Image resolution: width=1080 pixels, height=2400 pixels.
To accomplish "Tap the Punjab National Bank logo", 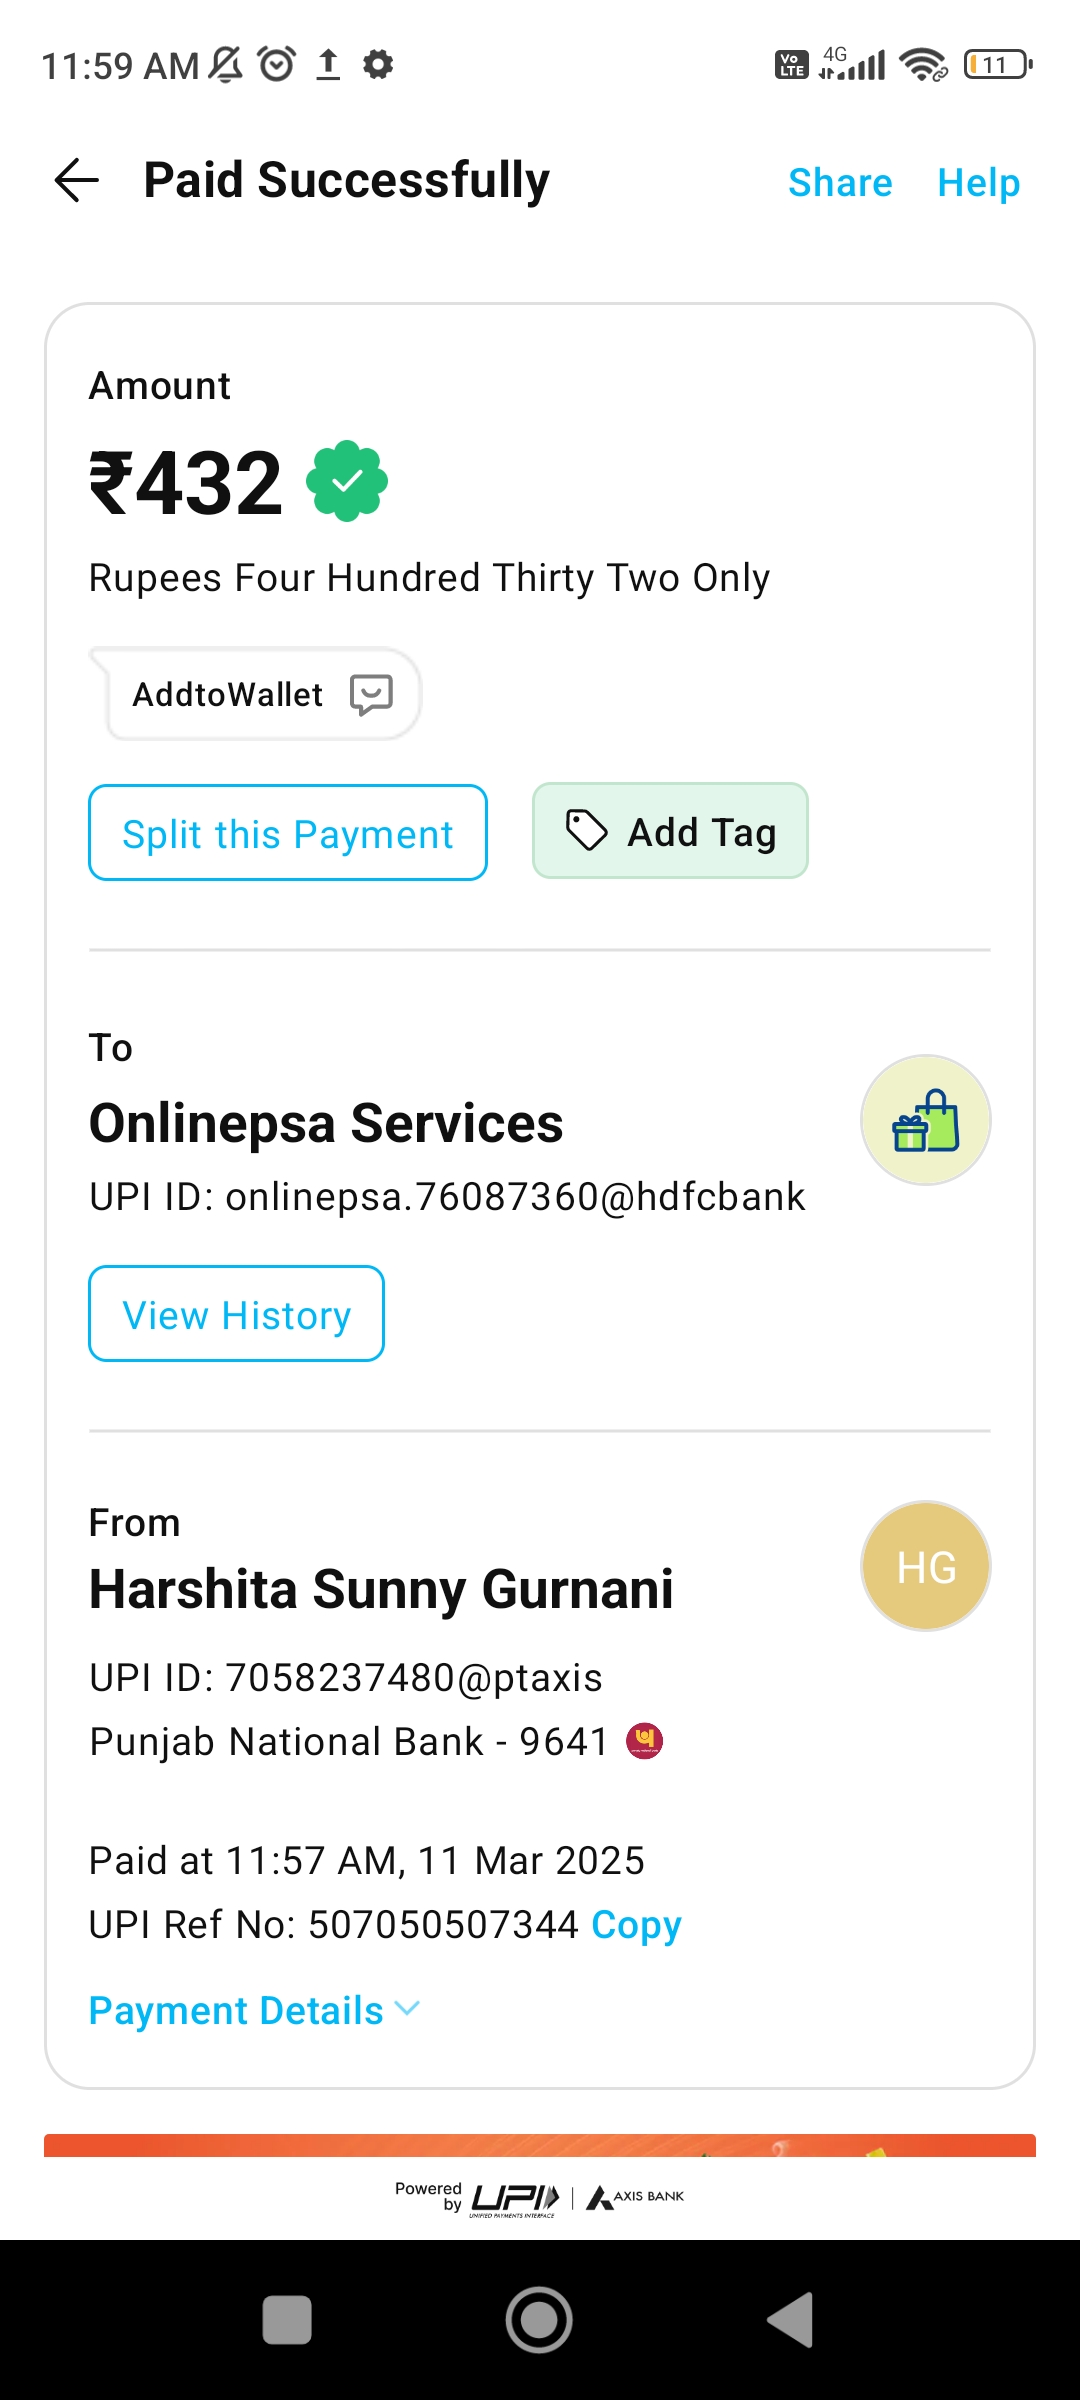I will 645,1741.
